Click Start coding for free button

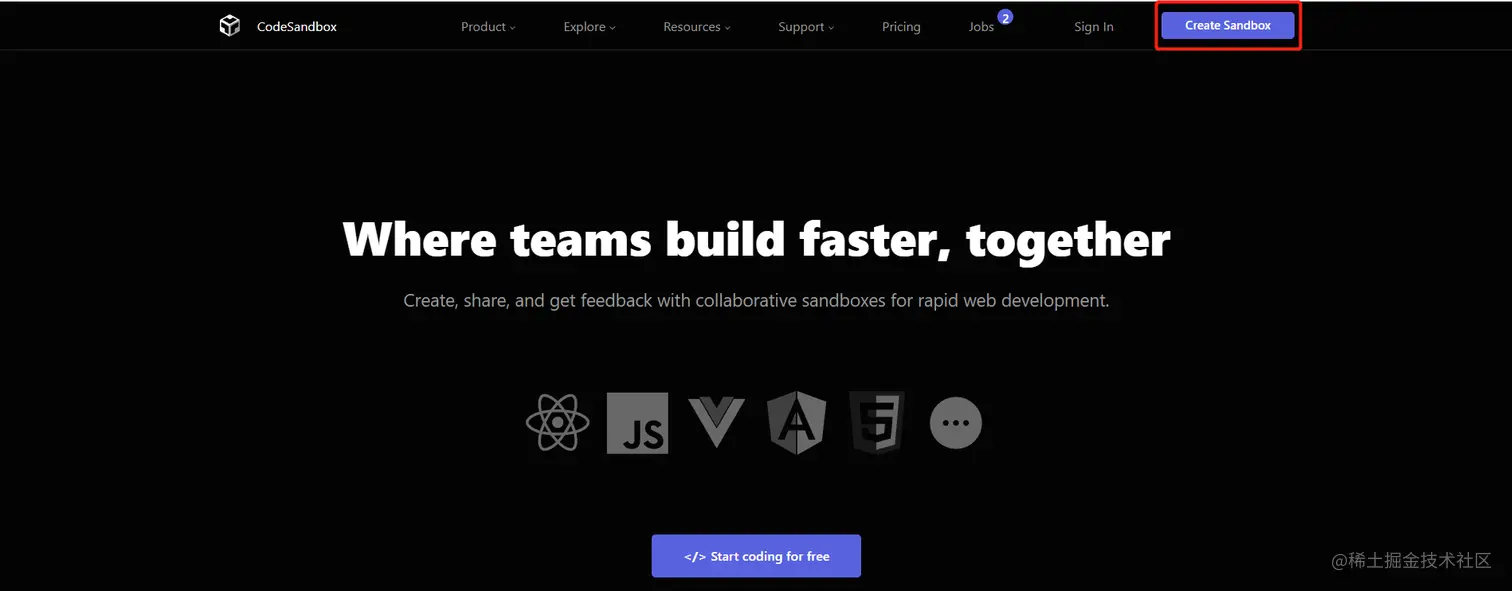(756, 556)
